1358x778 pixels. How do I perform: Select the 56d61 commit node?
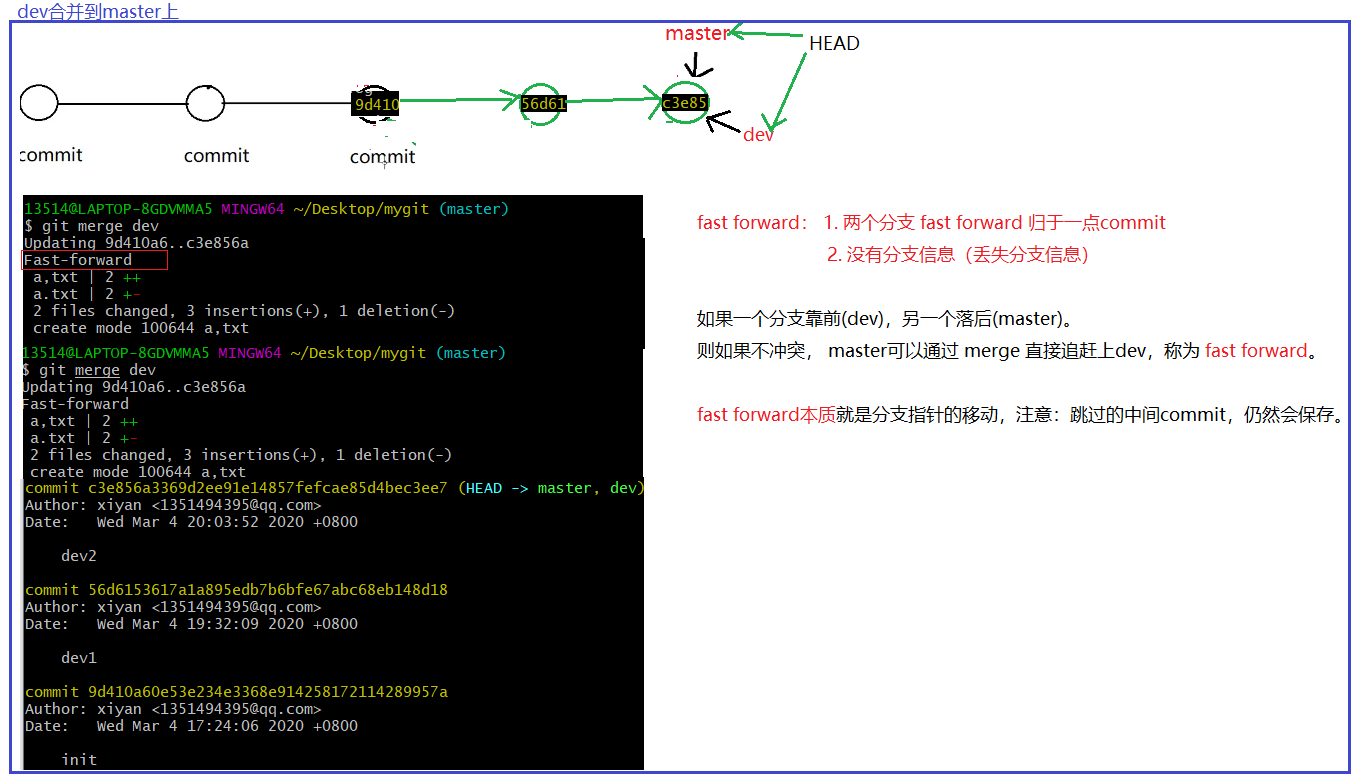[543, 103]
